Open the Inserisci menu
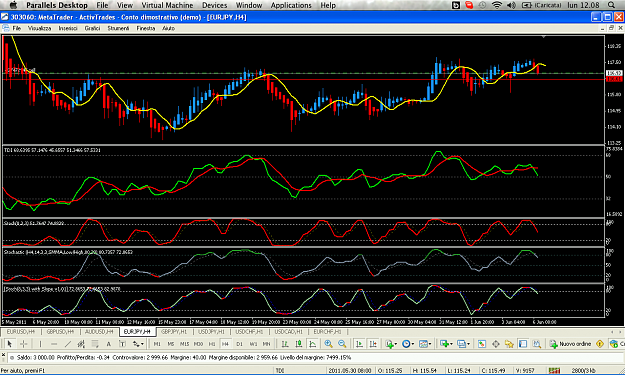Viewport: 625px width, 375px height. pos(68,28)
